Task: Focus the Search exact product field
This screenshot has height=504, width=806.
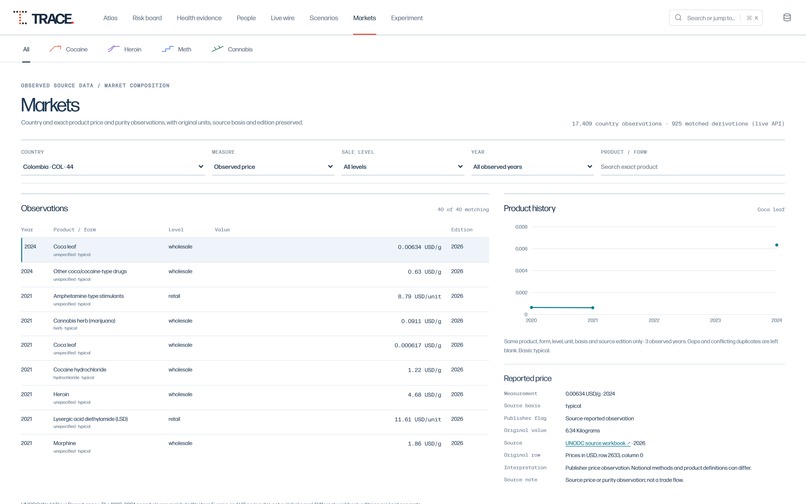Action: click(x=692, y=167)
